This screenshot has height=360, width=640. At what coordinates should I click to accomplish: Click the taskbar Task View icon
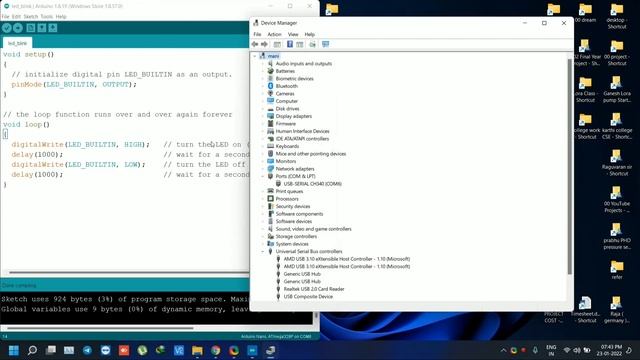click(51, 350)
